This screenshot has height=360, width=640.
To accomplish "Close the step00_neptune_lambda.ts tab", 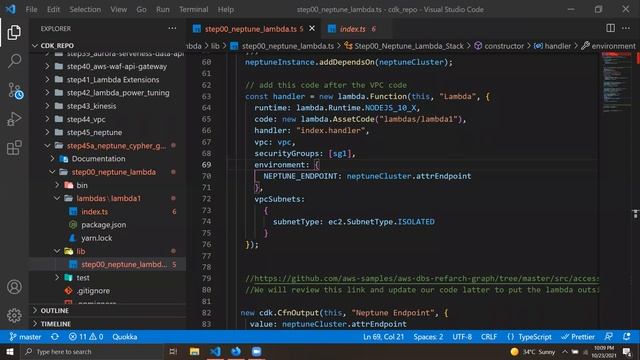I will click(312, 29).
